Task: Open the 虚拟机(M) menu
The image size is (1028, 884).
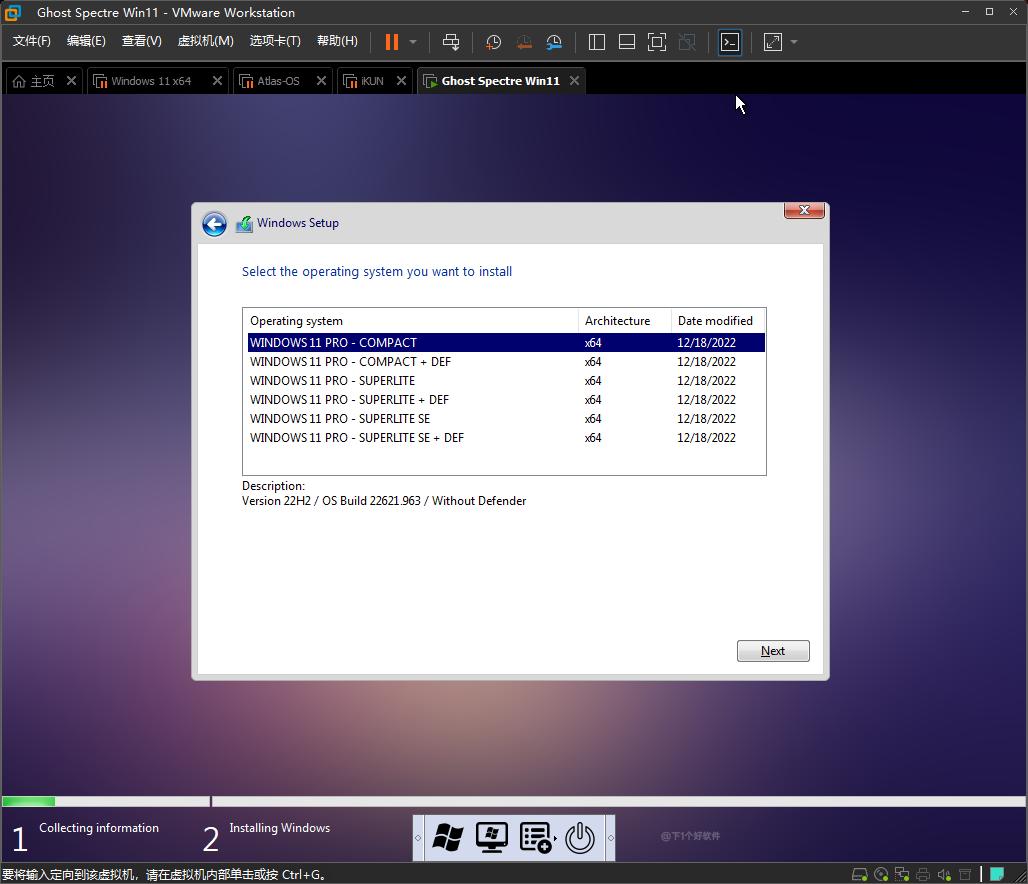Action: point(205,41)
